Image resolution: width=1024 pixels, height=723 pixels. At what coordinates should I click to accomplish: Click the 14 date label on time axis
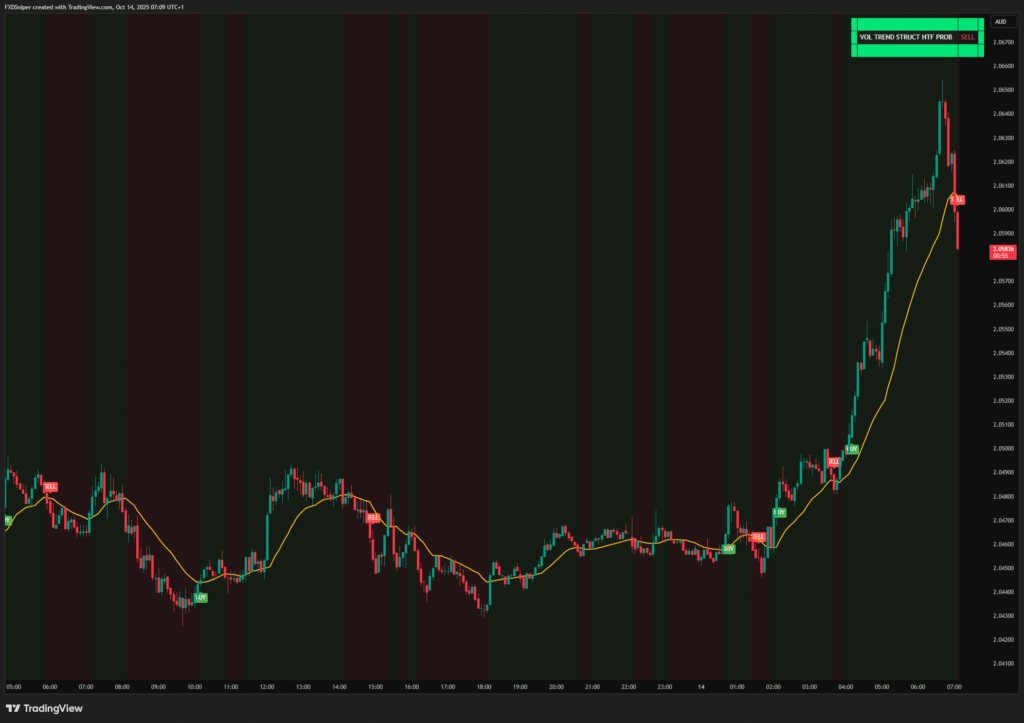click(x=702, y=687)
